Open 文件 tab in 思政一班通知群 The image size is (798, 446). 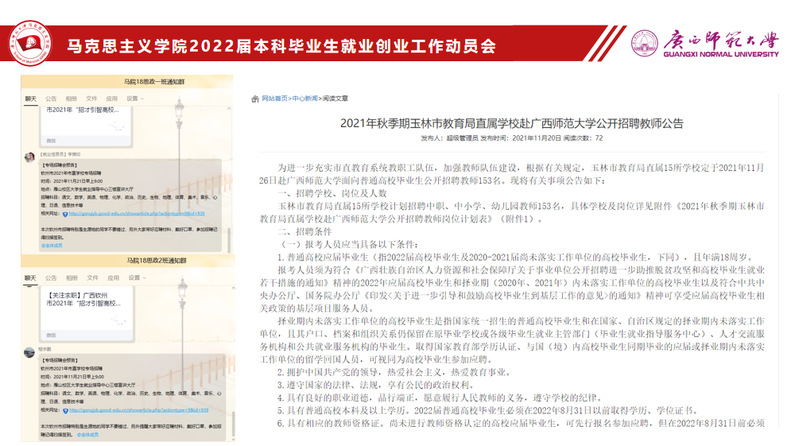click(x=92, y=99)
